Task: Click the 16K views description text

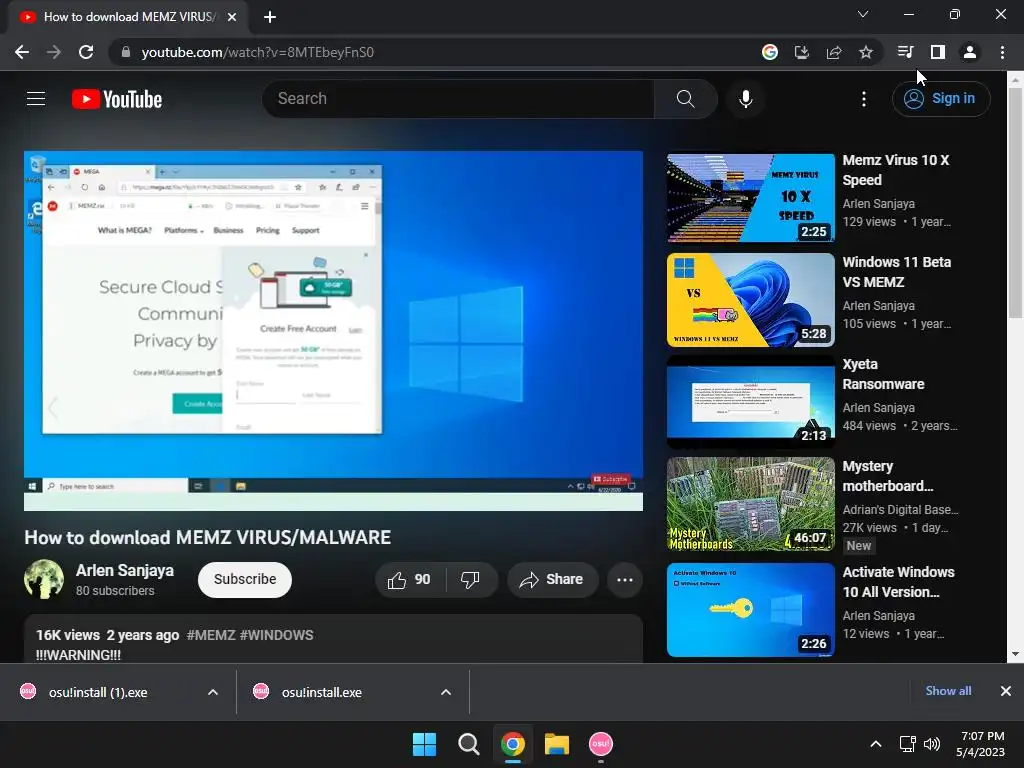Action: click(68, 635)
